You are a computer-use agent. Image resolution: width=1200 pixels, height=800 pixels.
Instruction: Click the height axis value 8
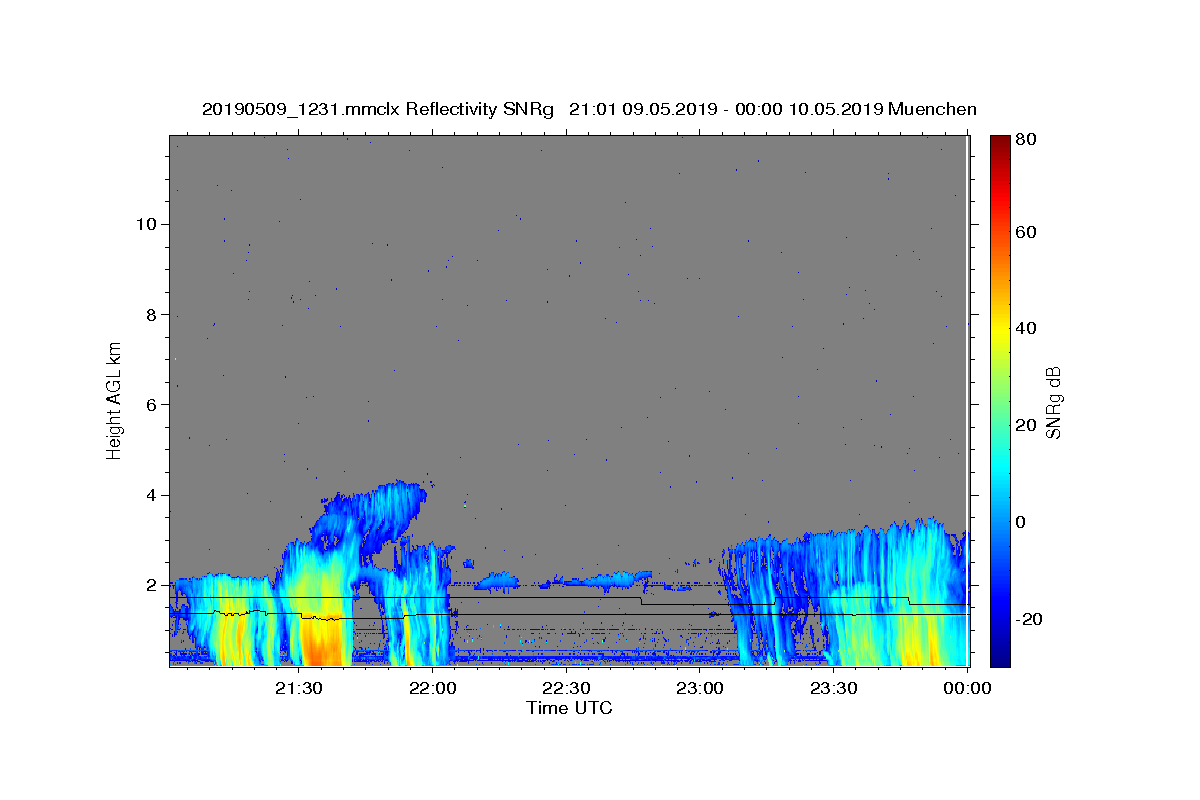(153, 314)
